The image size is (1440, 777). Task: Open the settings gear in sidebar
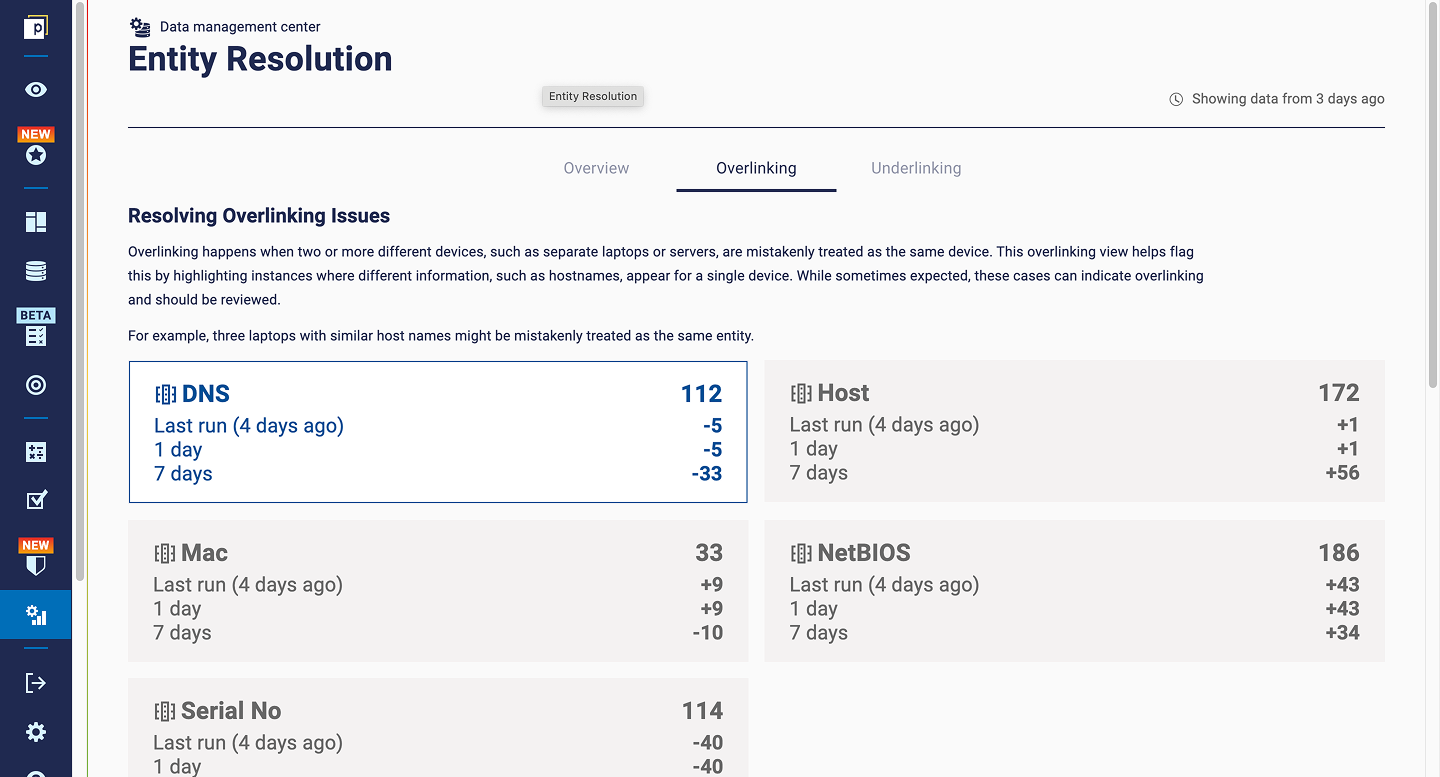click(x=36, y=732)
